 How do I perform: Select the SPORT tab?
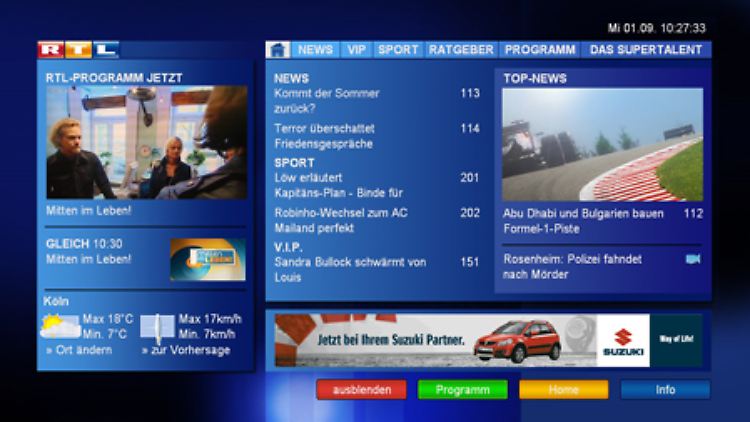point(397,49)
